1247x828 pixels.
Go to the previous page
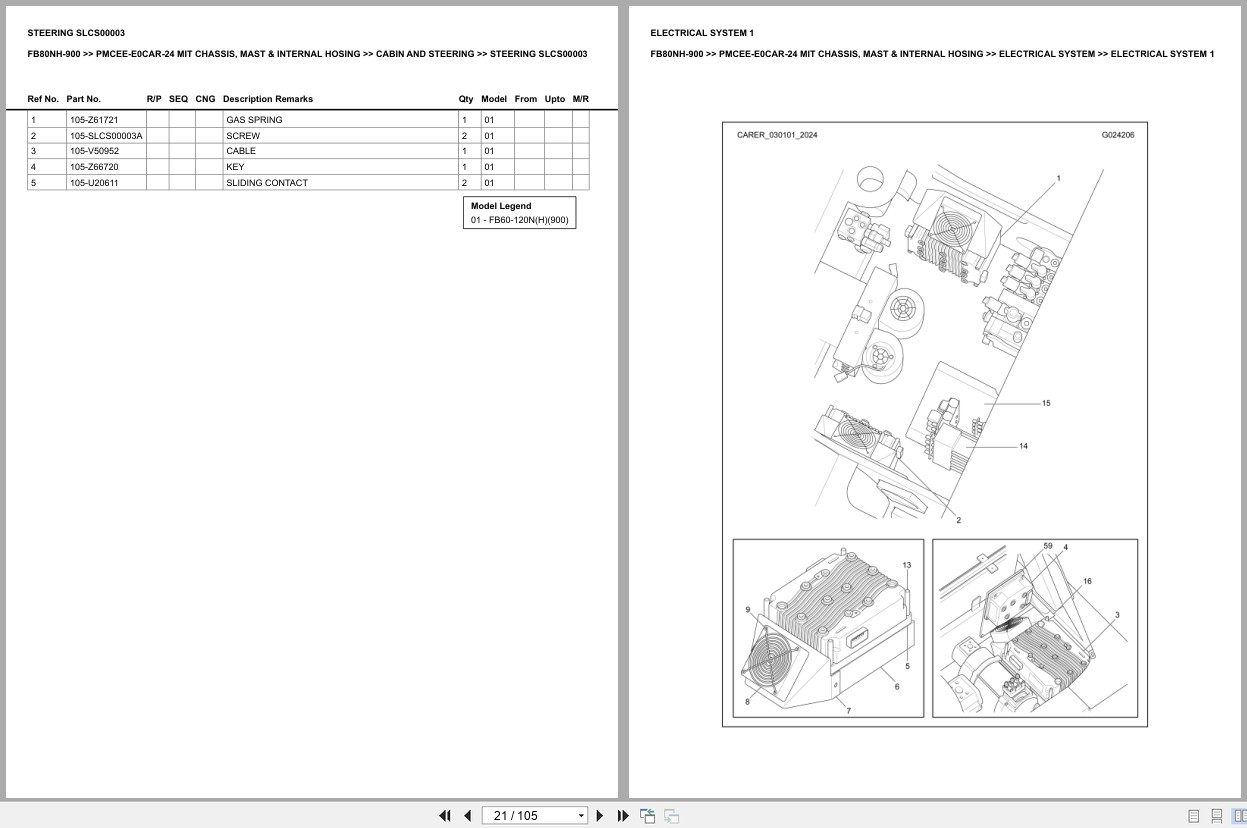(x=467, y=816)
